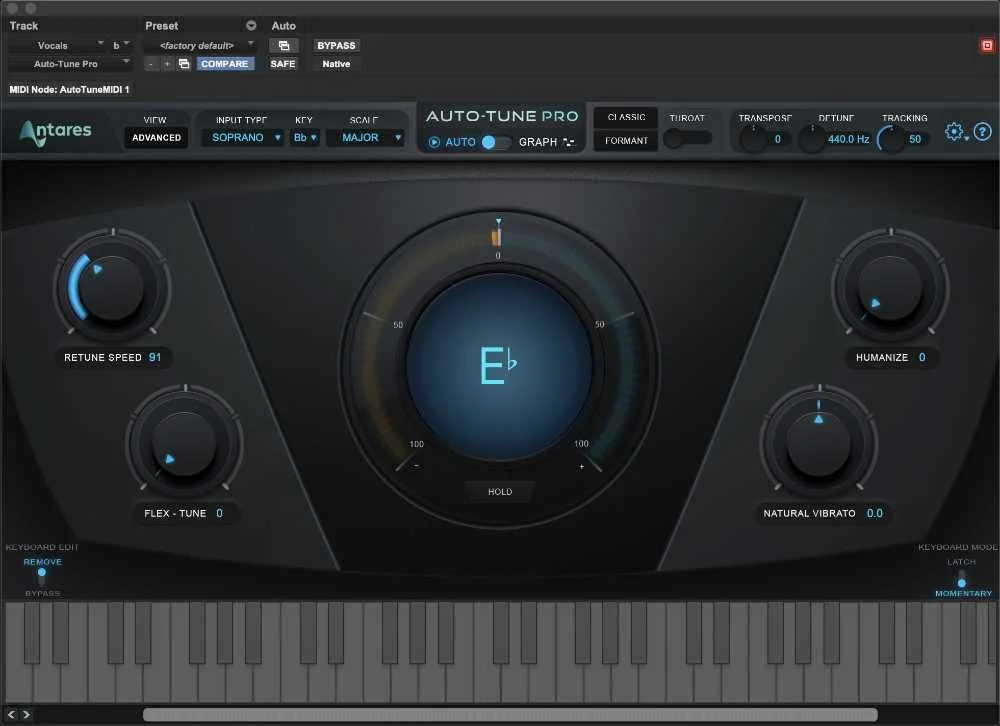This screenshot has width=1000, height=726.
Task: Click the Preset header label
Action: pos(161,26)
